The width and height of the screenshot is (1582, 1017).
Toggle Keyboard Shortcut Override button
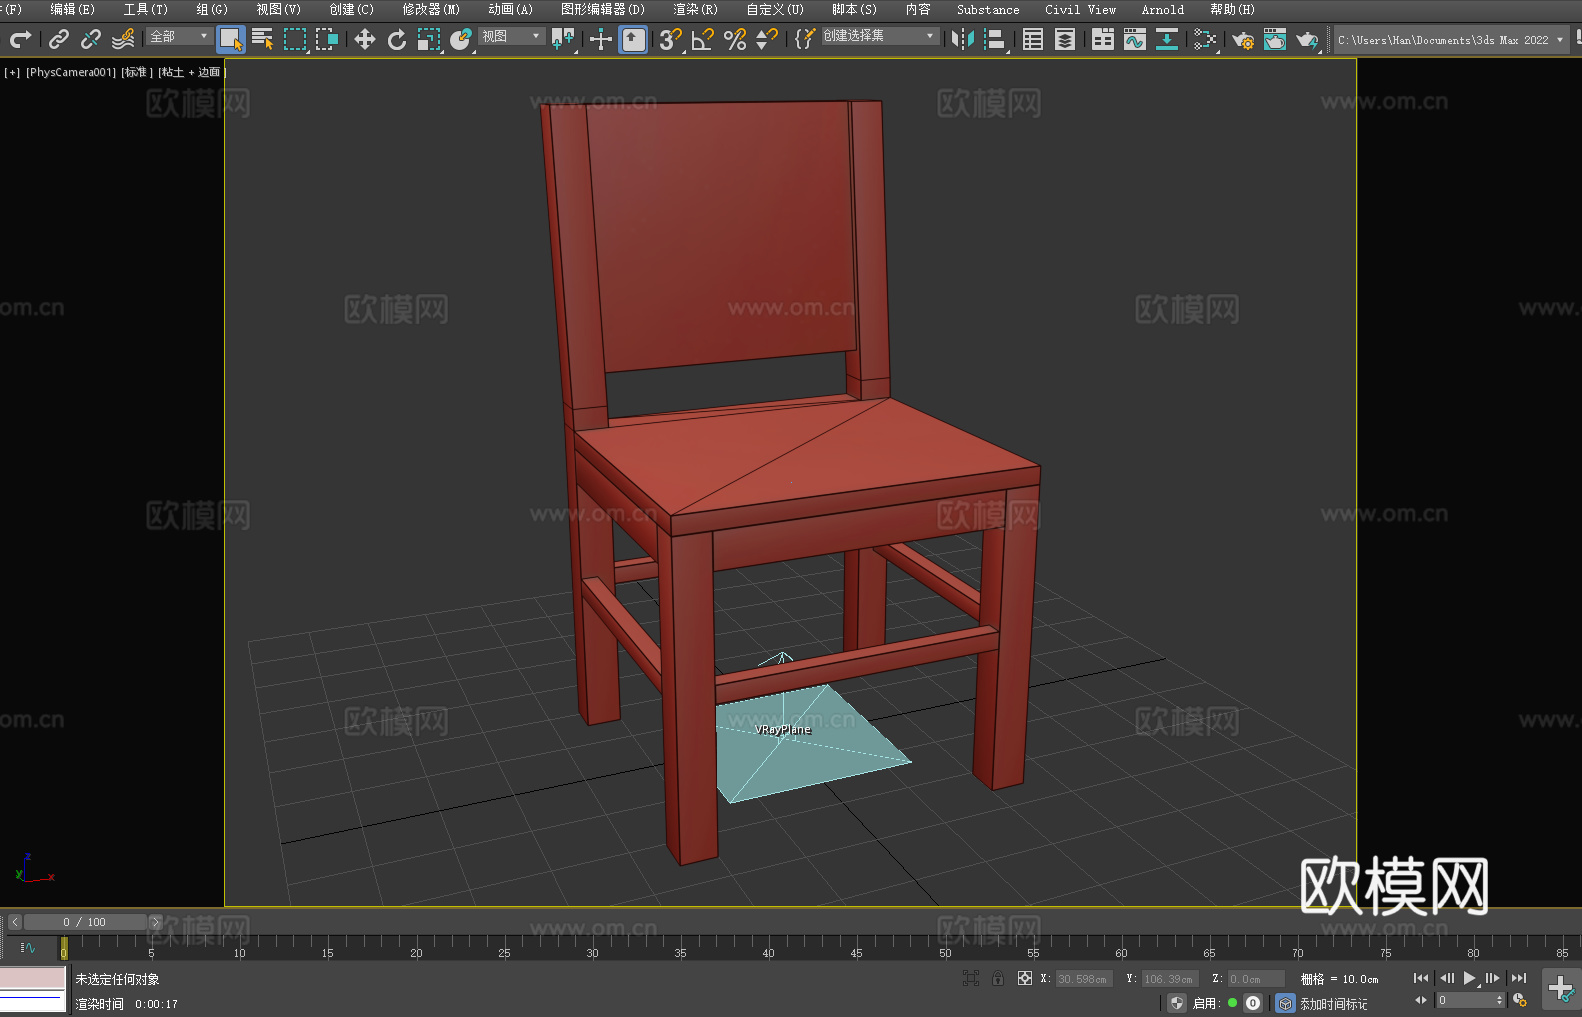(633, 39)
